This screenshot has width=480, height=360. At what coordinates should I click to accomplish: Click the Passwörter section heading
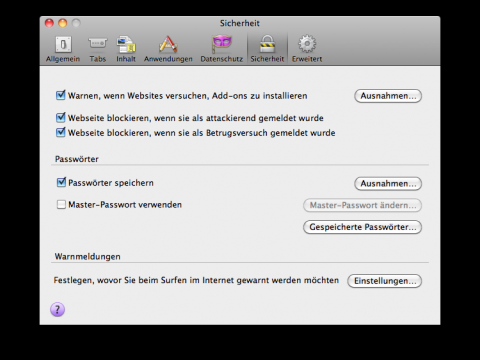tap(77, 159)
